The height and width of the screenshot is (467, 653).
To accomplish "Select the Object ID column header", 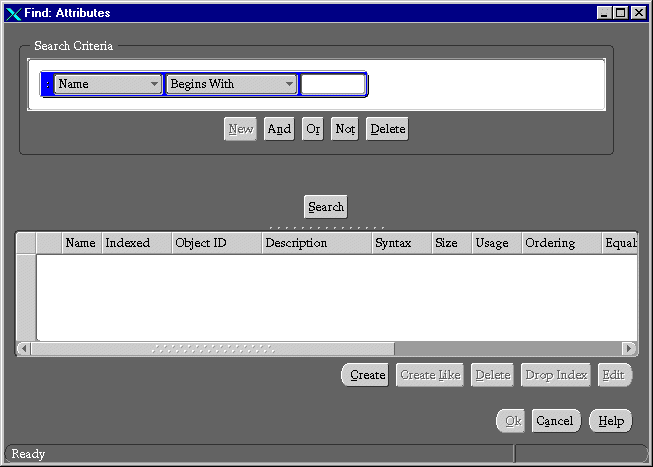I will click(214, 243).
